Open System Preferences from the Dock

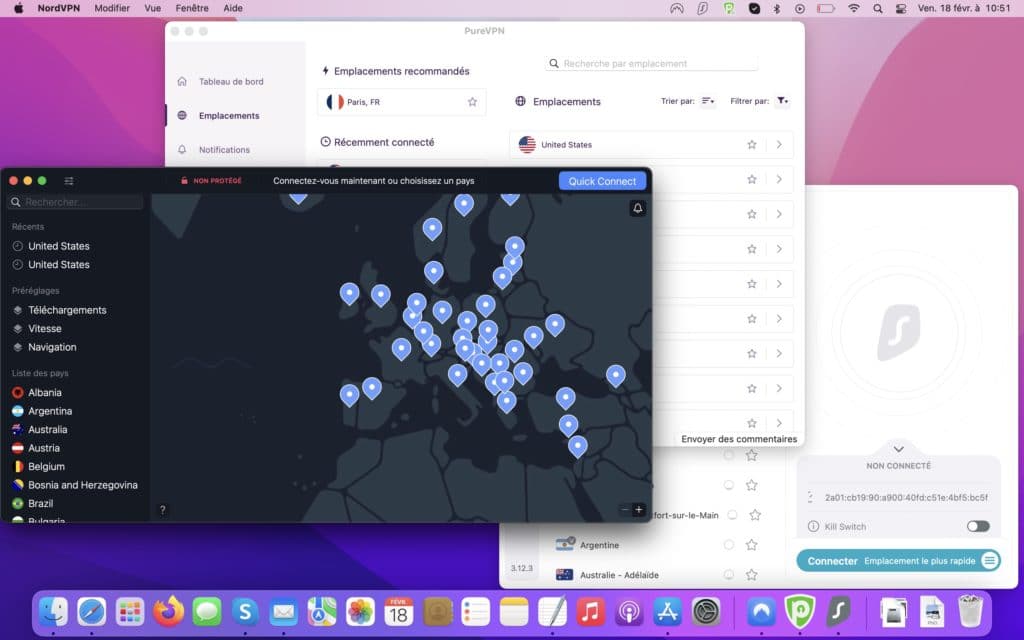[x=706, y=612]
